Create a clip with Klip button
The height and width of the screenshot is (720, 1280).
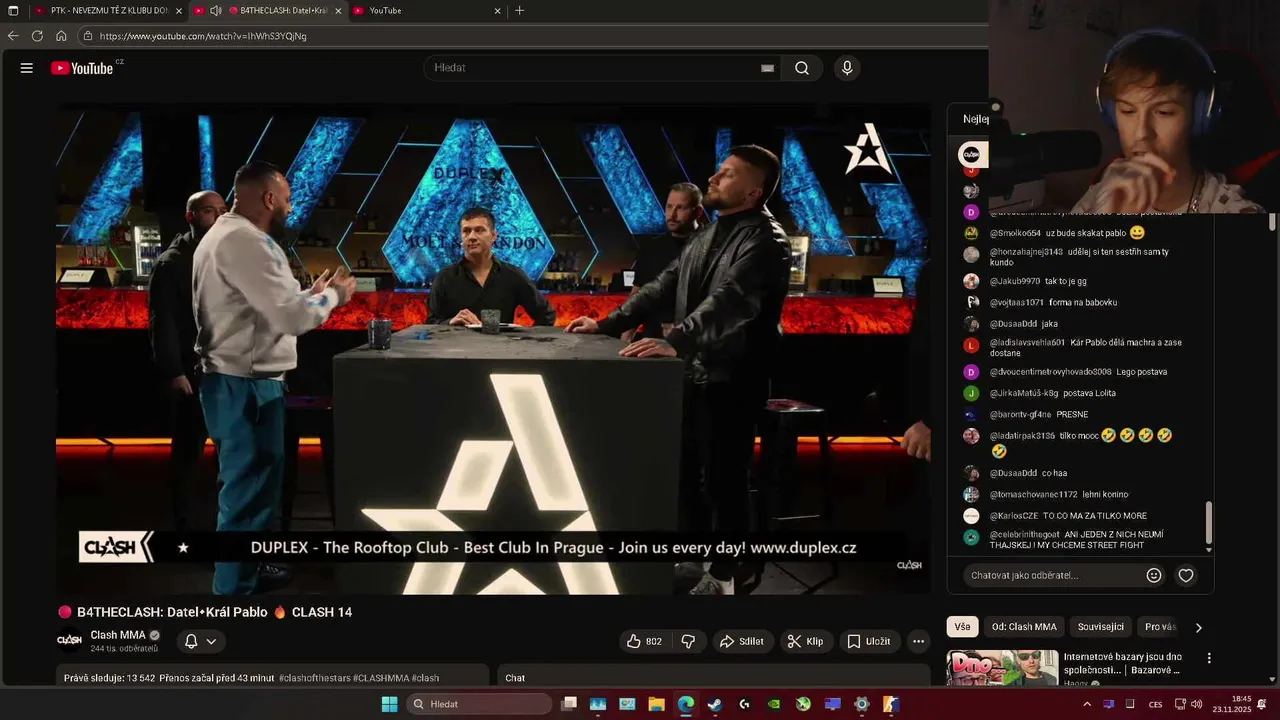coord(804,641)
